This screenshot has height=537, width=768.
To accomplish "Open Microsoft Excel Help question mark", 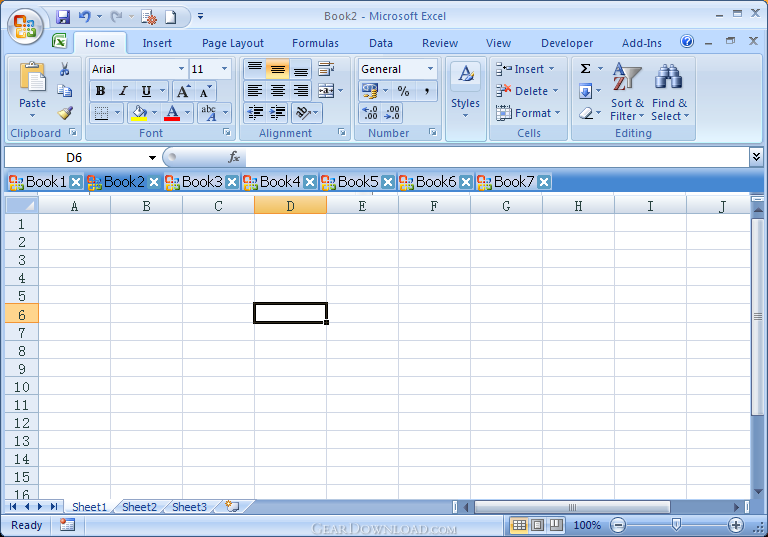I will click(x=687, y=41).
